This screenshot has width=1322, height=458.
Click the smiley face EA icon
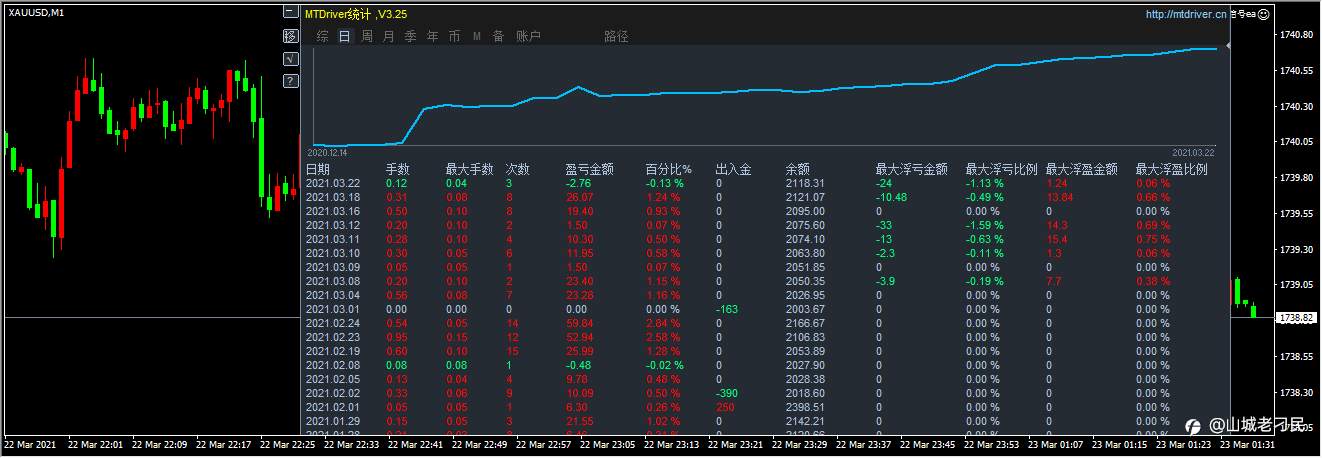coord(1264,14)
